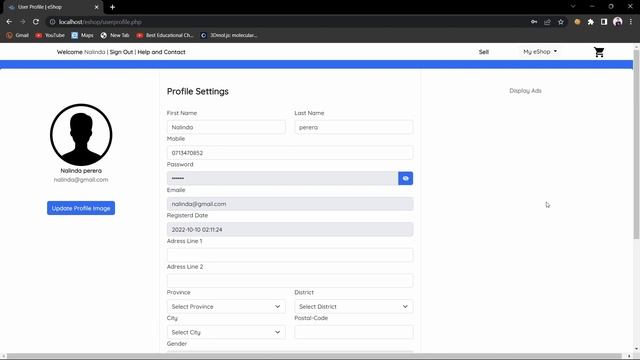Image resolution: width=640 pixels, height=360 pixels.
Task: Click the Postal-Code input field
Action: 353,332
